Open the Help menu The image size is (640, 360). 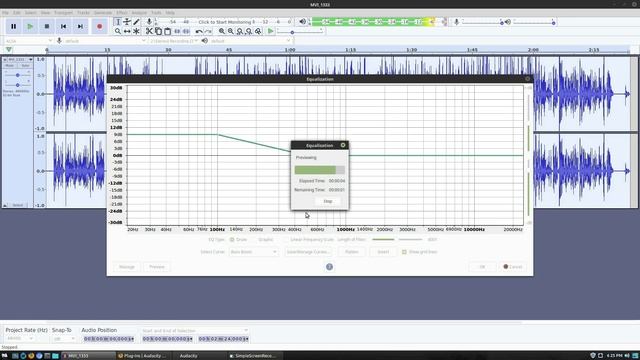click(x=170, y=13)
